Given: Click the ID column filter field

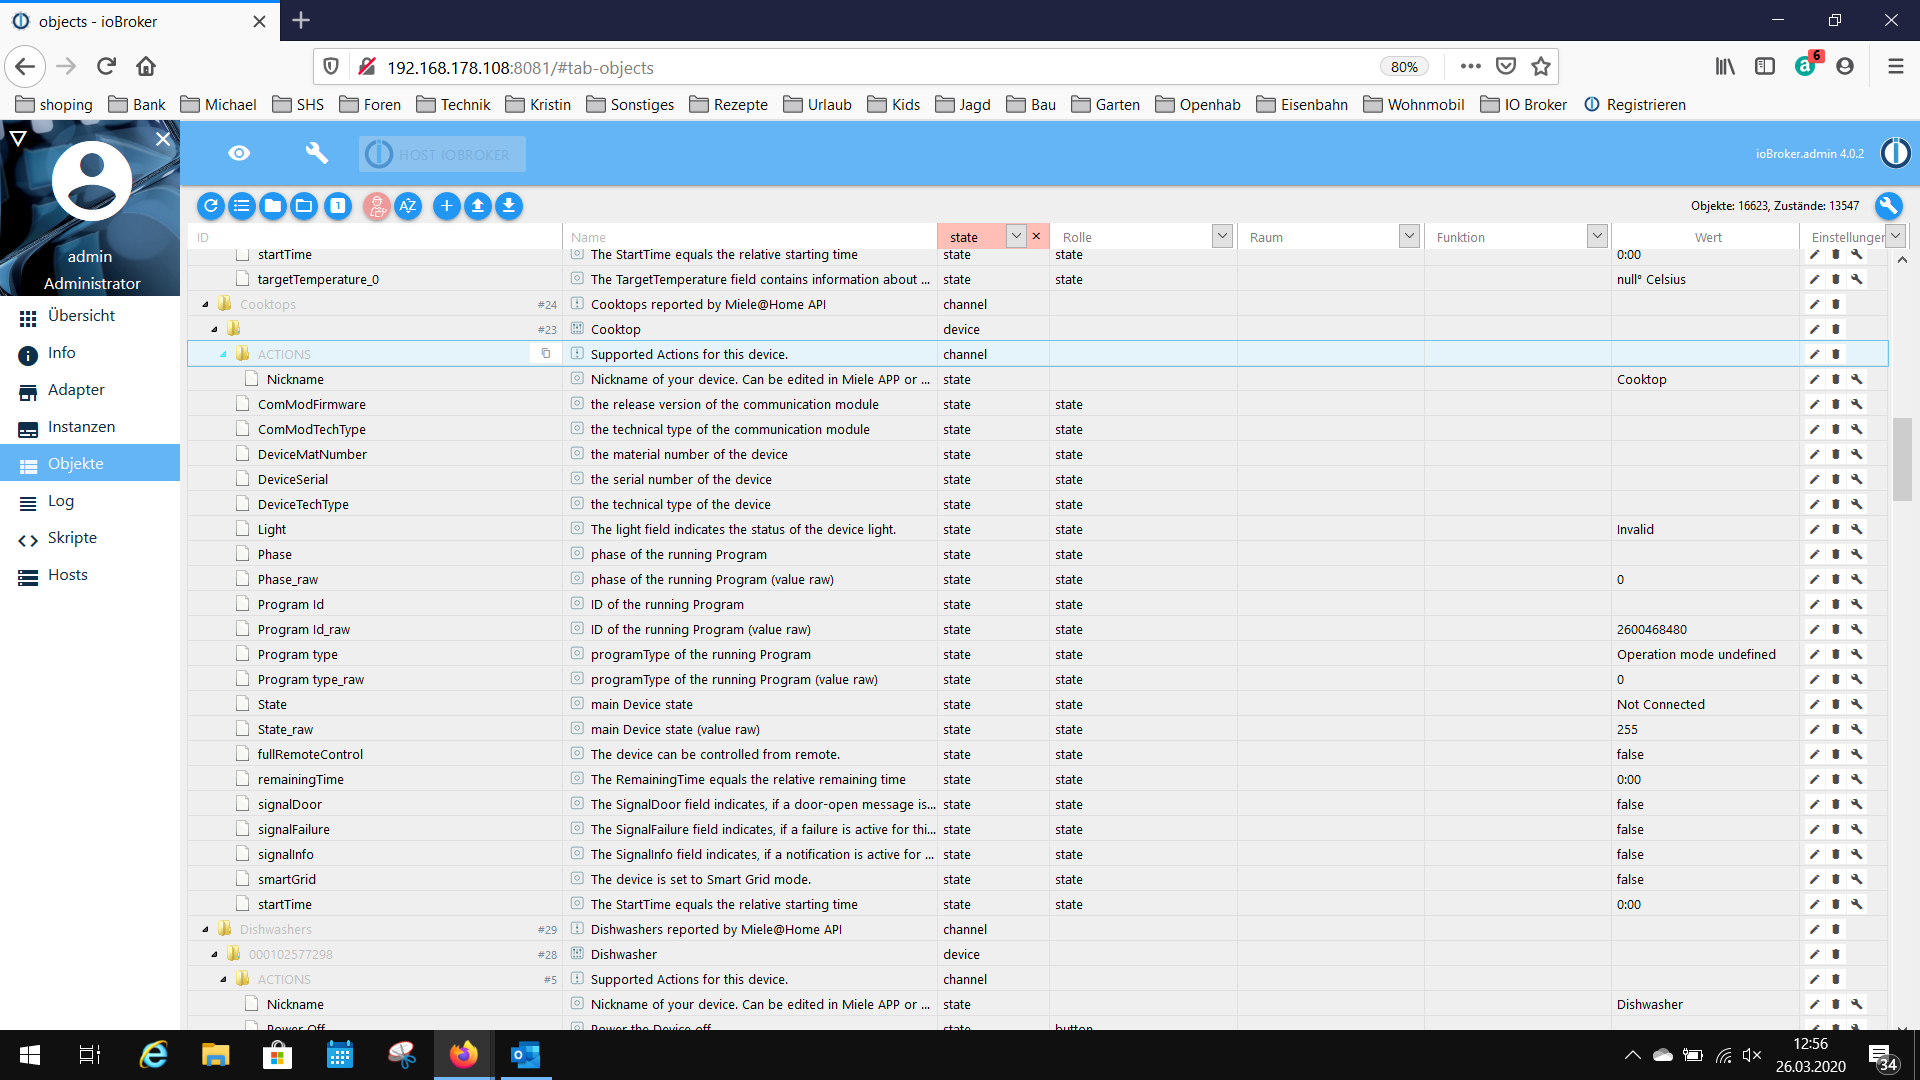Looking at the screenshot, I should tap(375, 237).
